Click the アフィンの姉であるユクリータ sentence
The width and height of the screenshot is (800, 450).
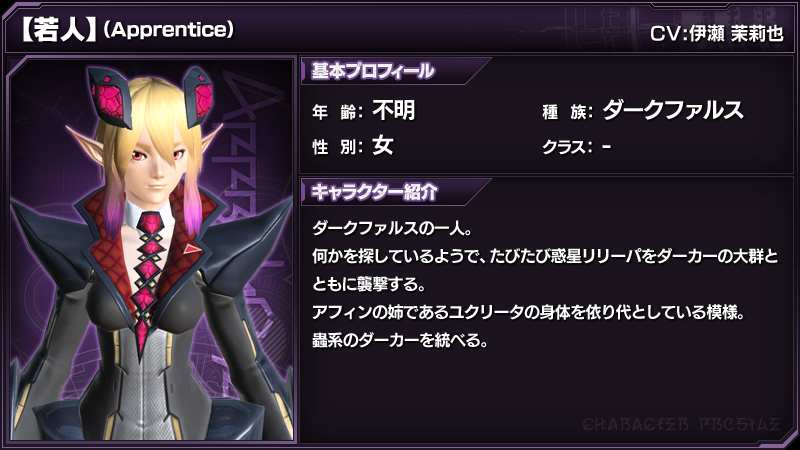pos(528,312)
